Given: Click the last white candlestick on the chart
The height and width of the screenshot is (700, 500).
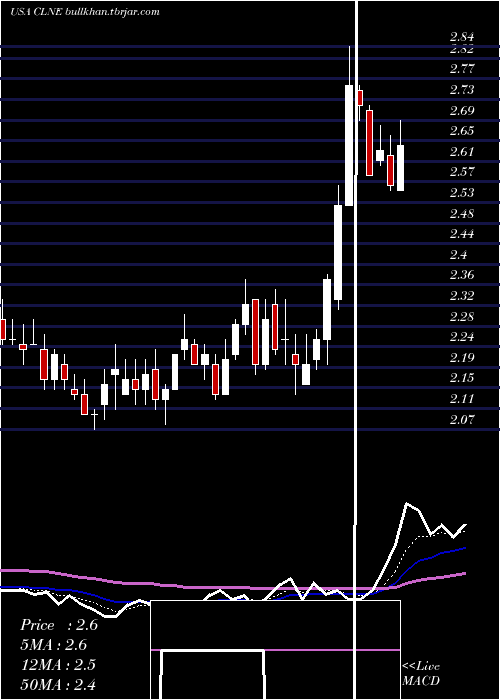Looking at the screenshot, I should coord(400,168).
